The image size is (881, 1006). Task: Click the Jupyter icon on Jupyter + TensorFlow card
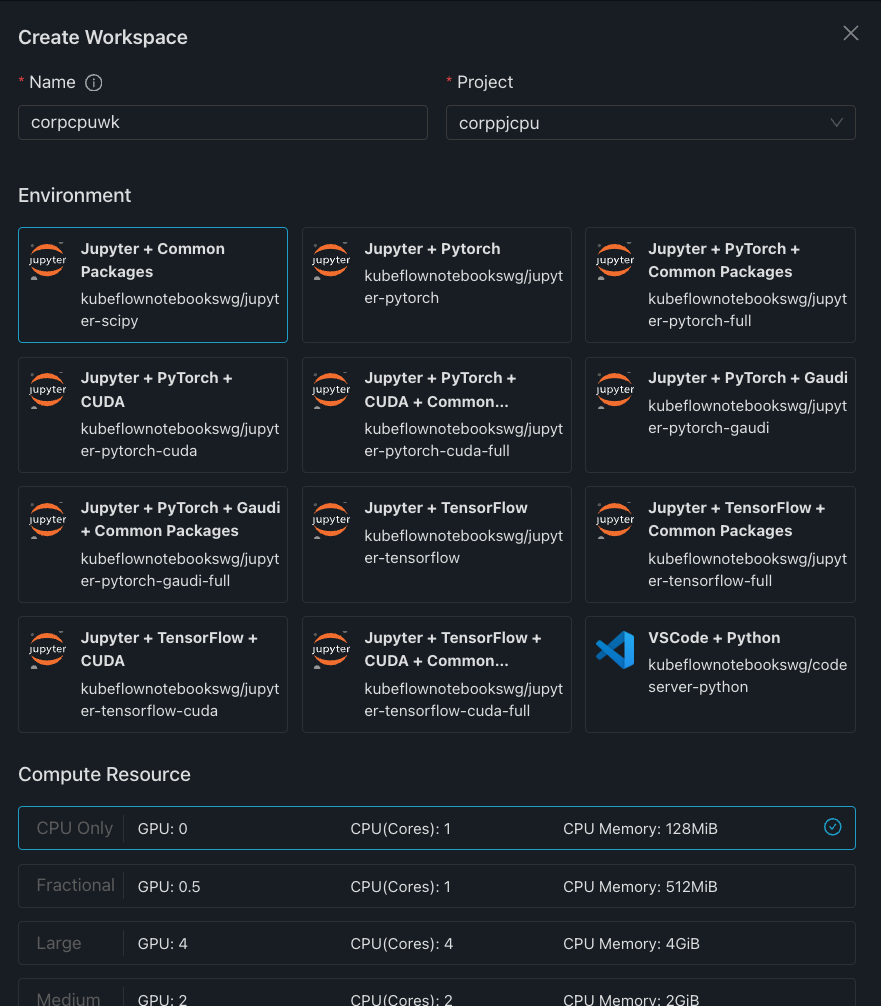click(x=330, y=520)
